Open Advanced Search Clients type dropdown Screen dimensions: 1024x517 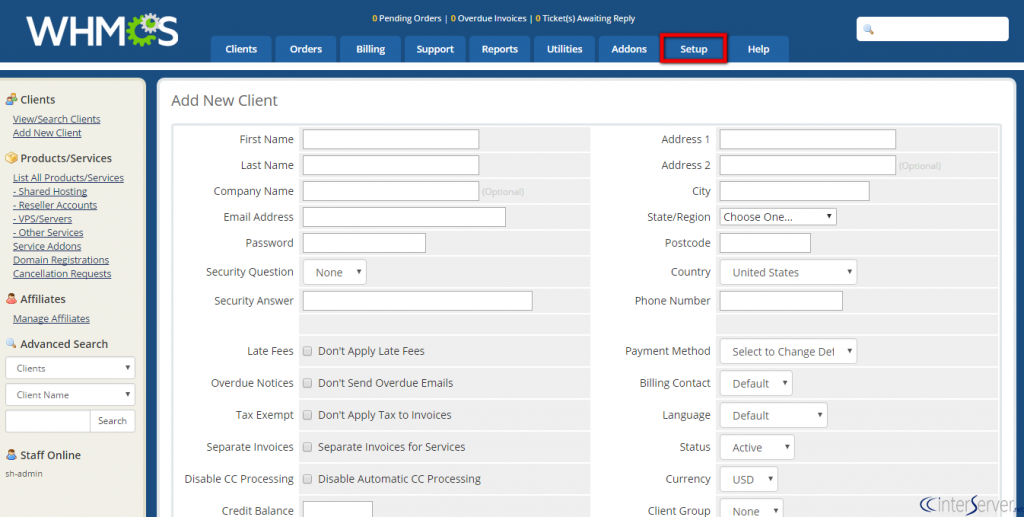click(x=71, y=368)
